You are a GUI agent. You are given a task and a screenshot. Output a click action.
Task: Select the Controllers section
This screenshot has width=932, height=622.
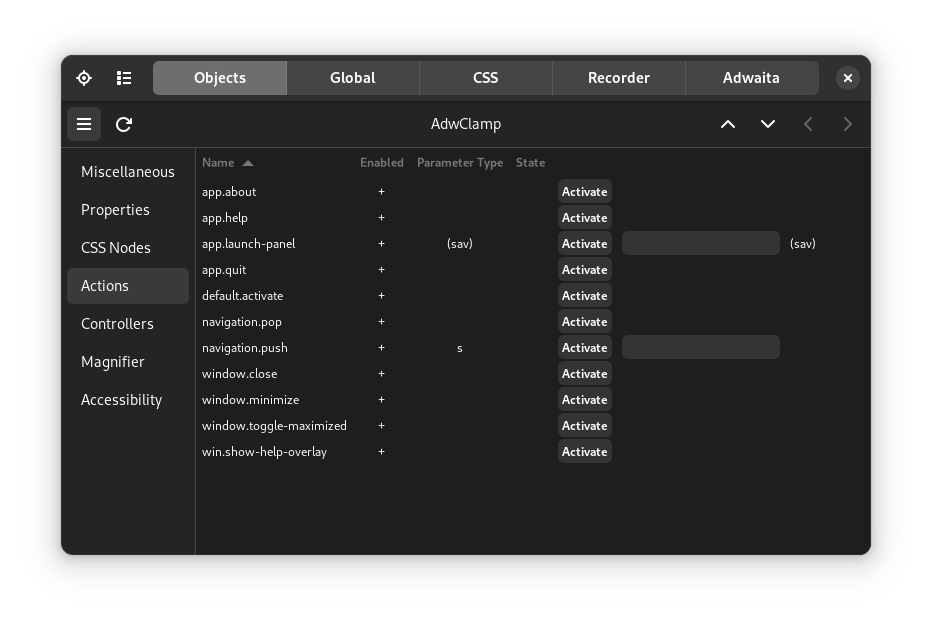pos(117,323)
